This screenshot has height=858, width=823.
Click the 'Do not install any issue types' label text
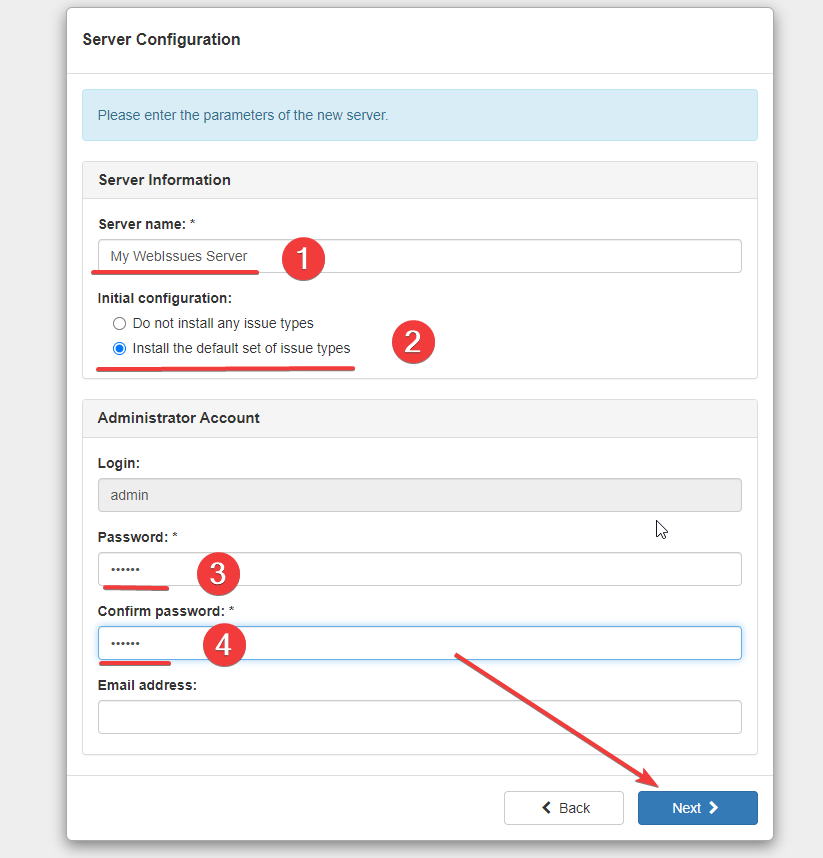click(223, 323)
